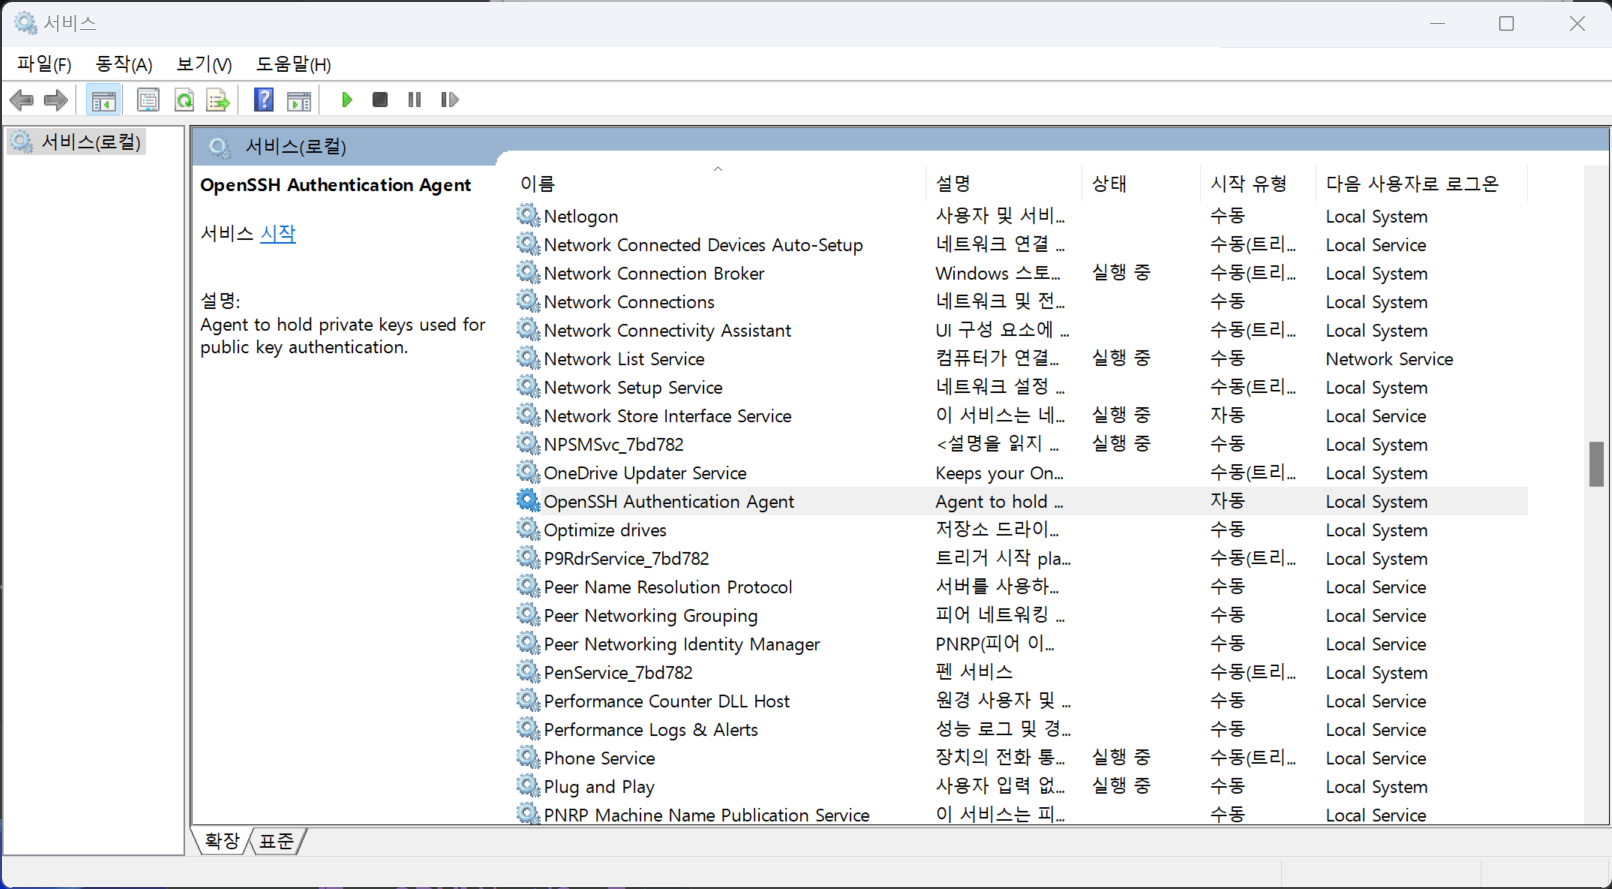
Task: Click the Stop Service square icon
Action: [380, 100]
